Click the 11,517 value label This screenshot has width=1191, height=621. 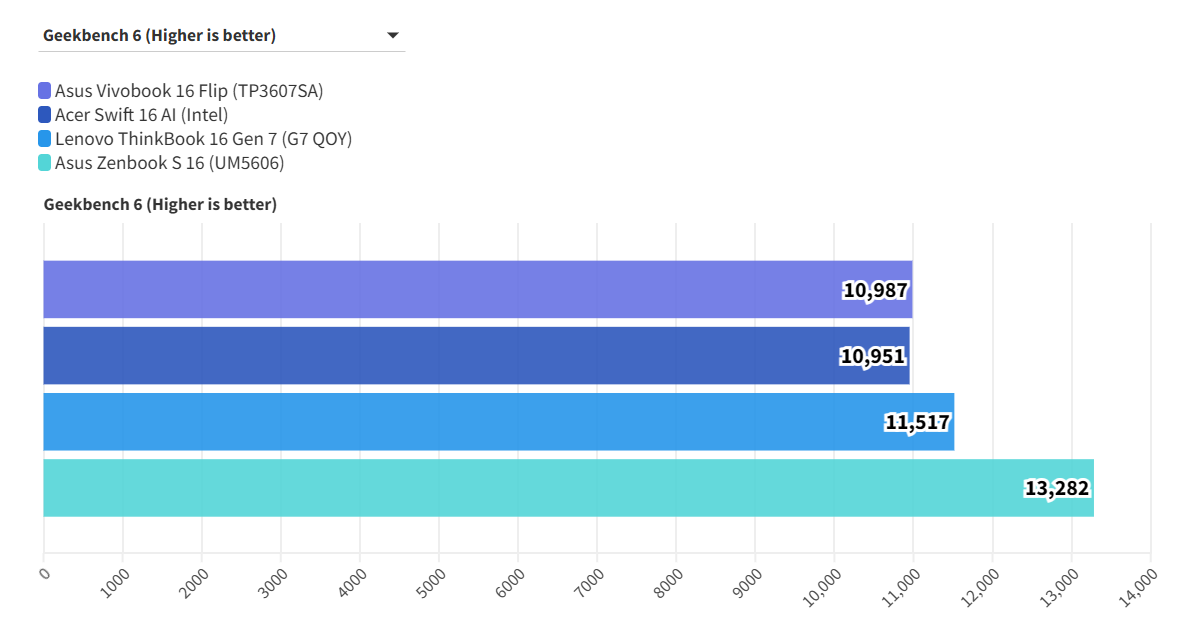(x=917, y=423)
